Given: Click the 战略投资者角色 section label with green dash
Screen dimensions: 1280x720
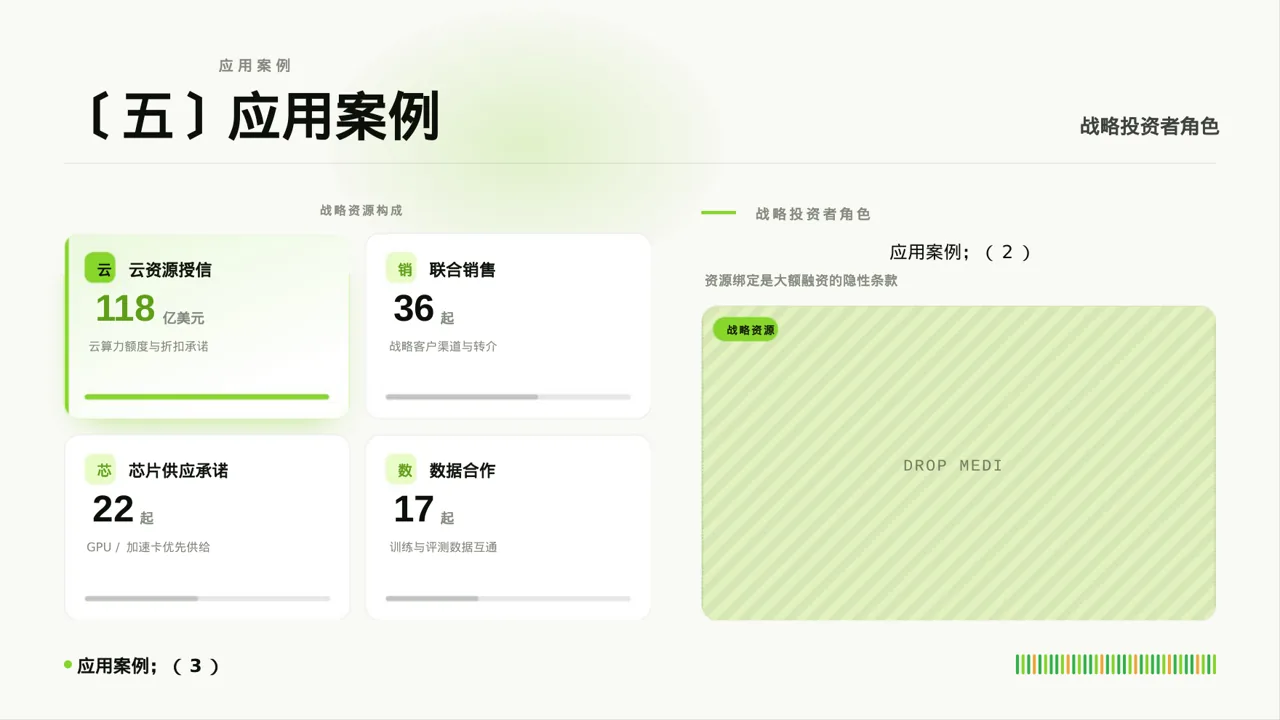Looking at the screenshot, I should pos(813,214).
